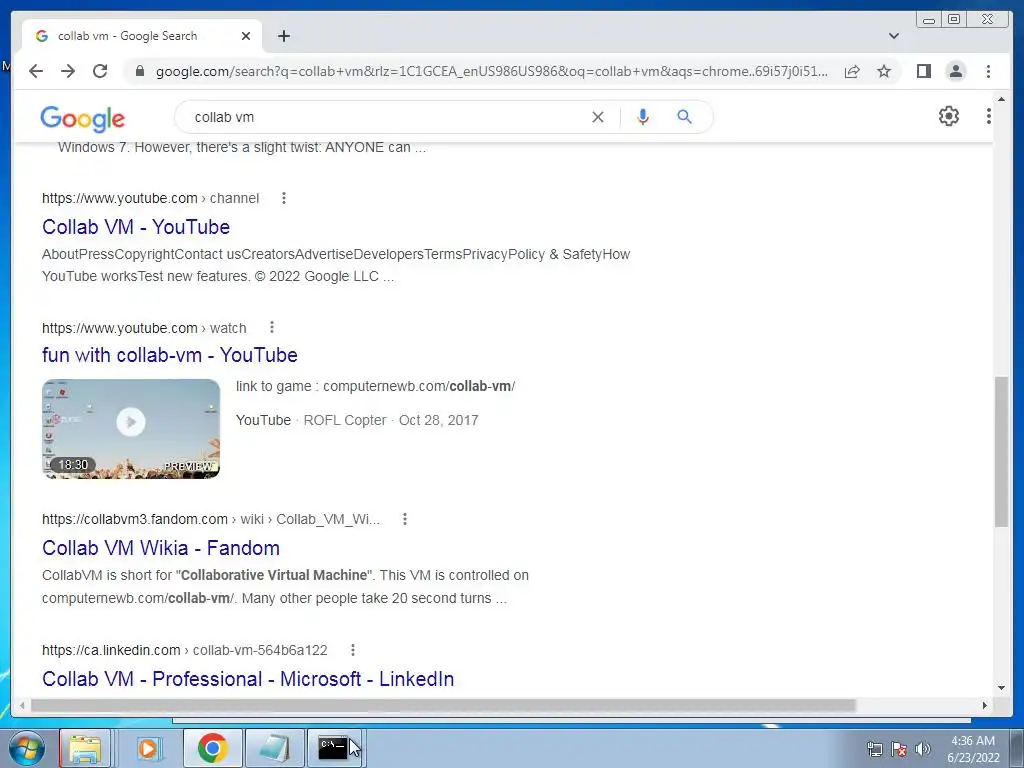The height and width of the screenshot is (768, 1024).
Task: Click the scroll-down arrow of the page
Action: tap(1002, 688)
